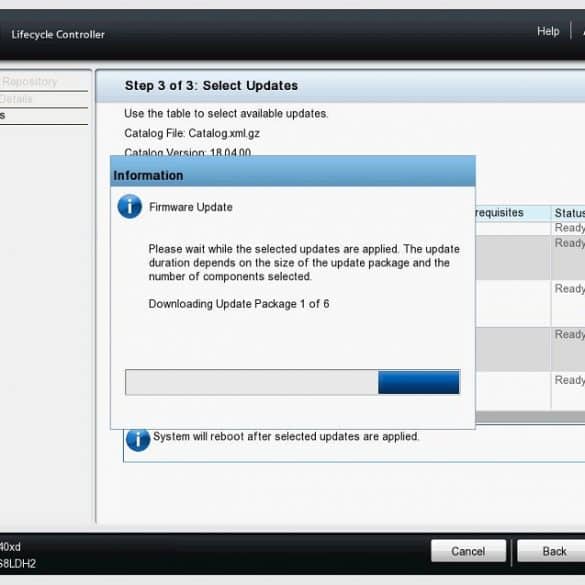585x585 pixels.
Task: Click 'Catalog File: Catalog.xml.gz' text
Action: 192,133
